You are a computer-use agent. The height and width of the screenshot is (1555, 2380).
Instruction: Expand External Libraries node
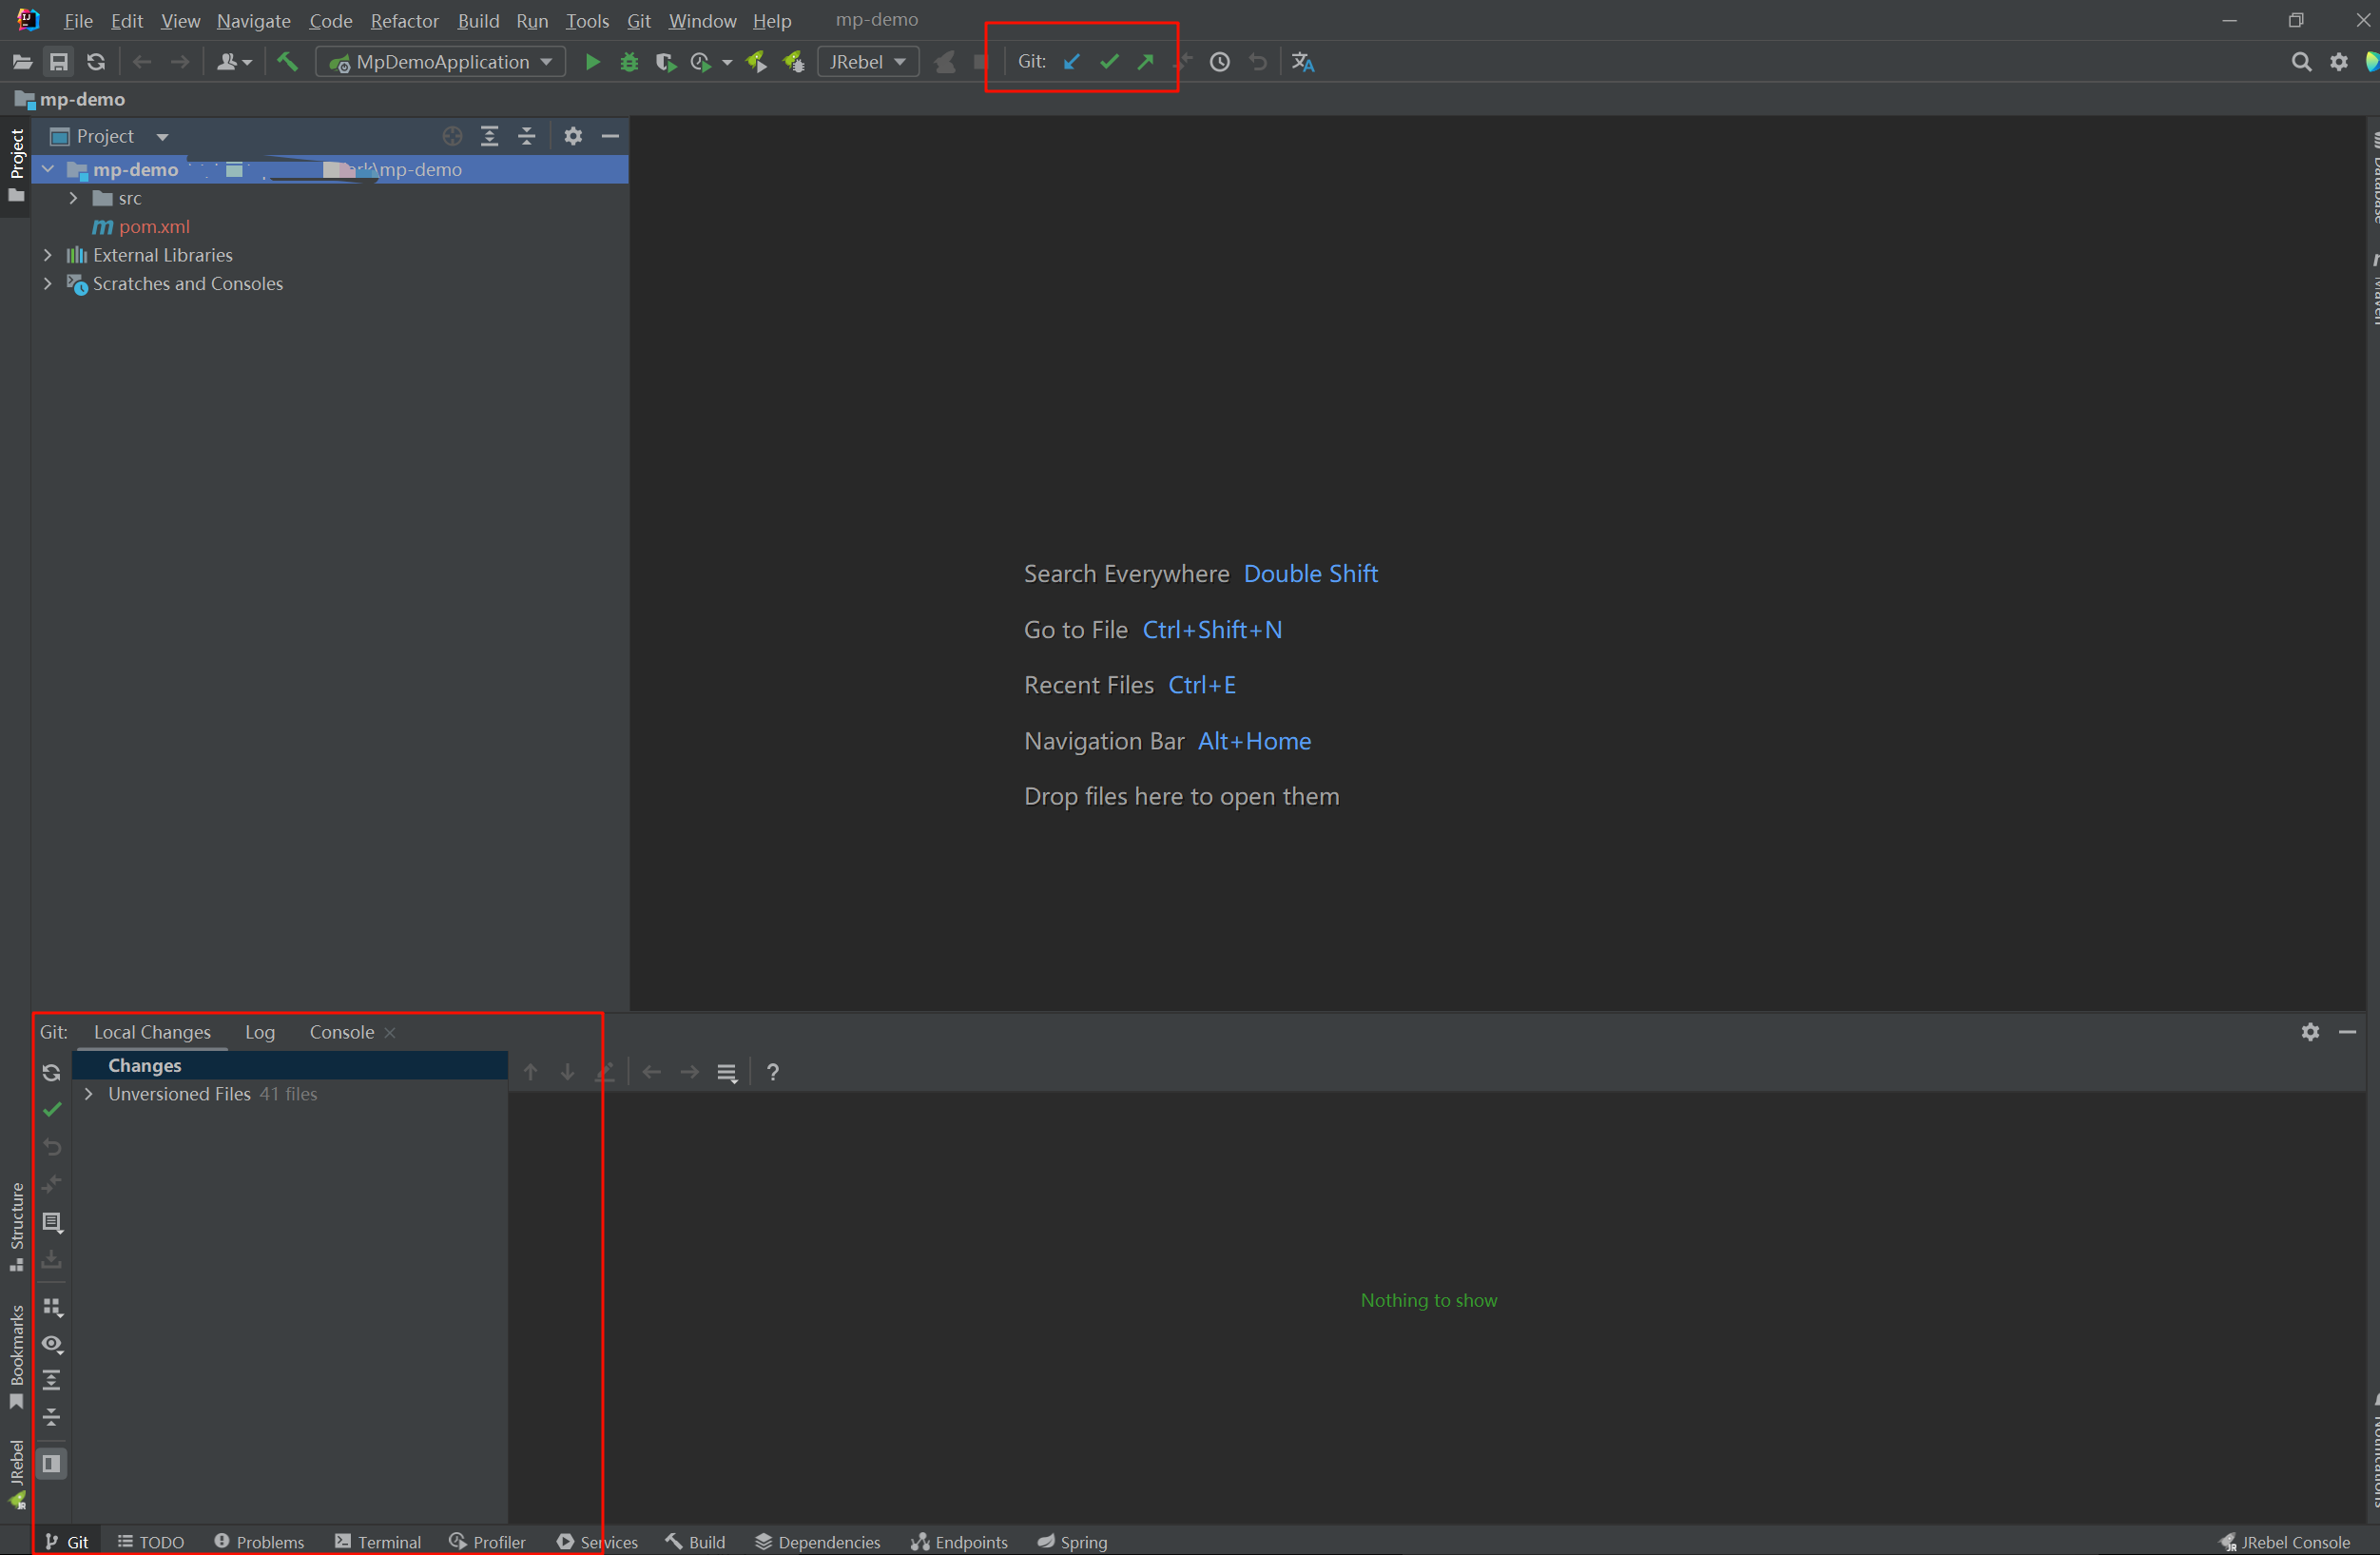47,255
